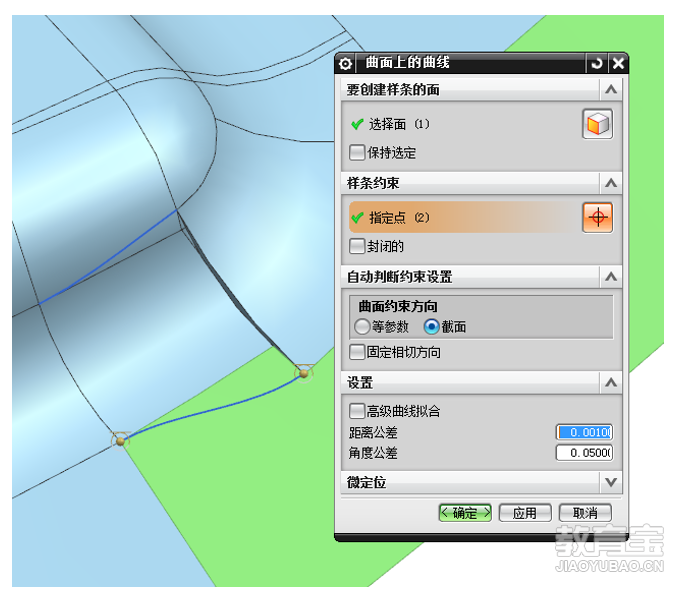Click the 确定 button
Image resolution: width=685 pixels, height=595 pixels.
pyautogui.click(x=465, y=512)
